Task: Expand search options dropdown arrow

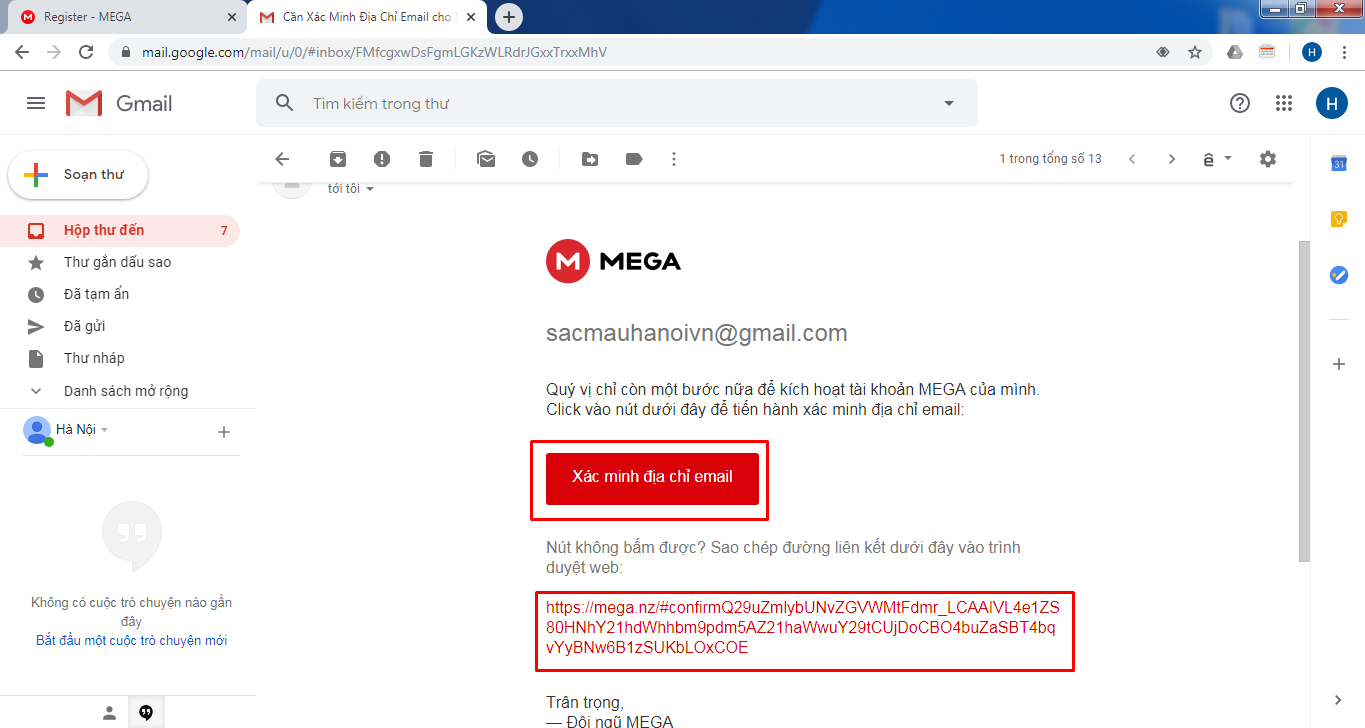Action: [949, 103]
